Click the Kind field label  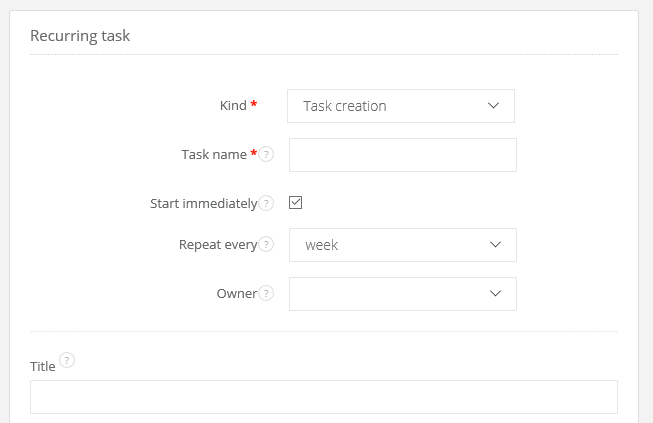coord(232,106)
